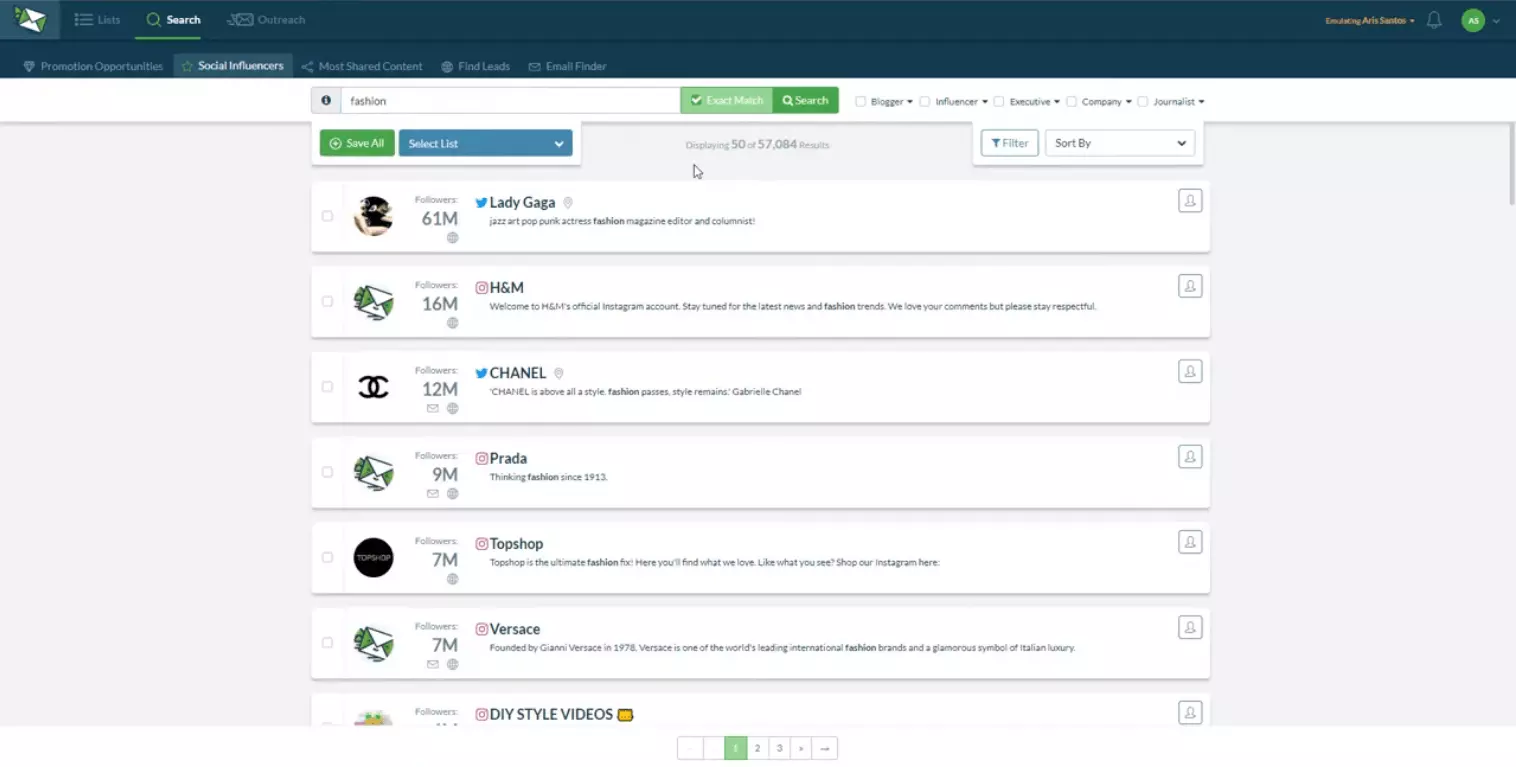Screen dimensions: 1516x767
Task: Click the green Search button
Action: (x=806, y=100)
